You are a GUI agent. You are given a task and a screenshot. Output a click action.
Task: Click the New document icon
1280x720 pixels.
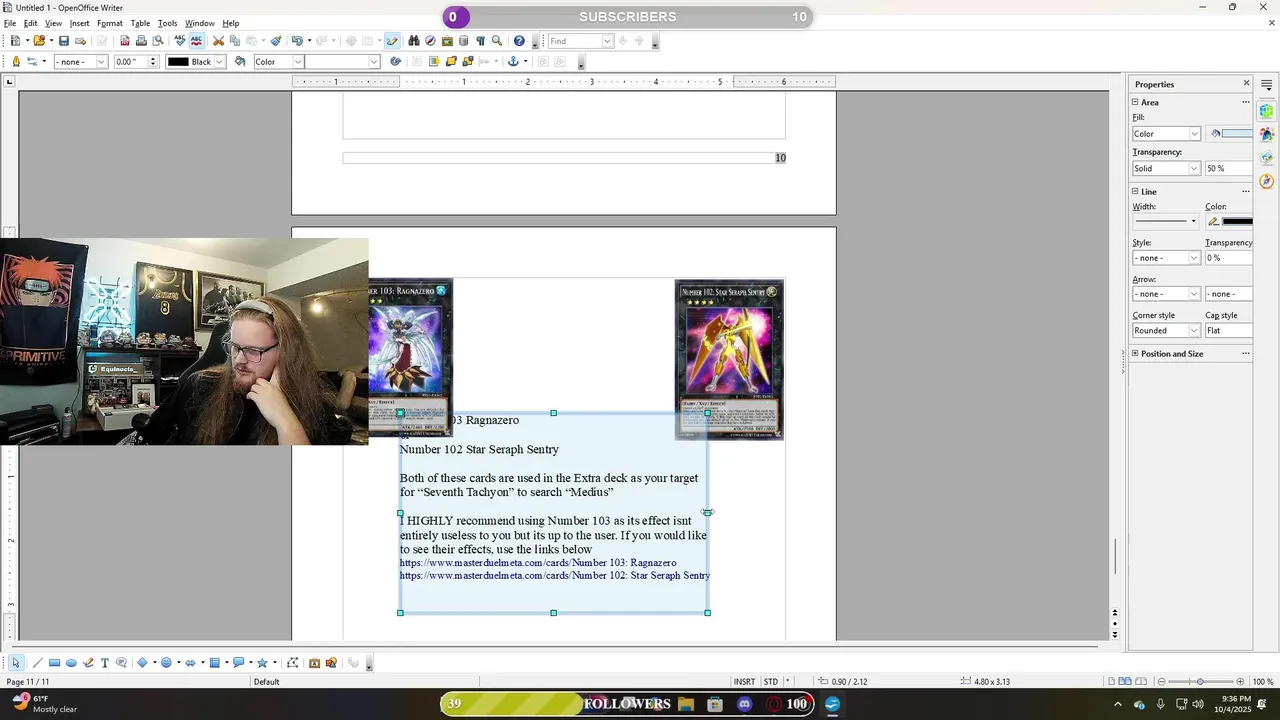(x=15, y=41)
